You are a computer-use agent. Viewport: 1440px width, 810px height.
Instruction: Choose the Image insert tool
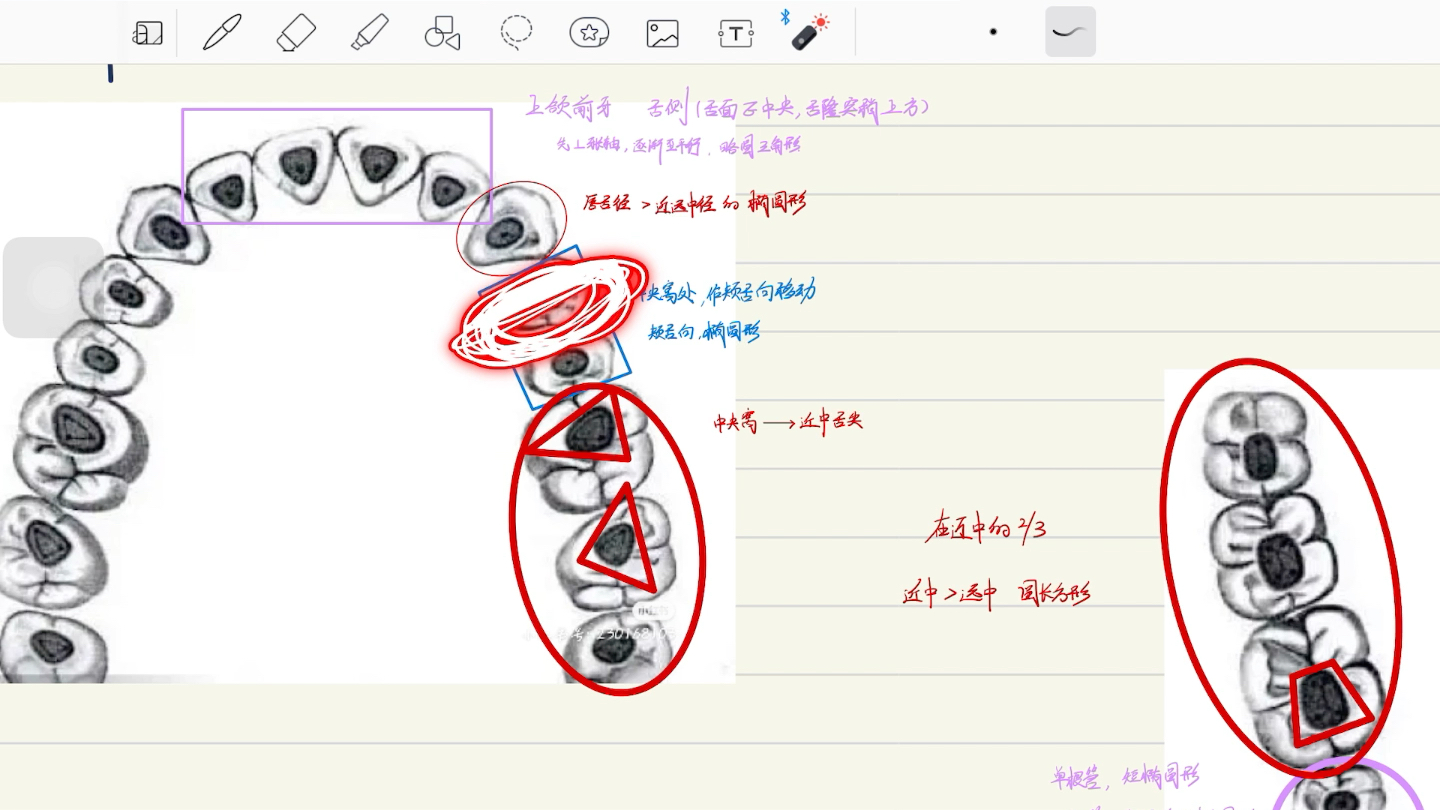[x=662, y=33]
